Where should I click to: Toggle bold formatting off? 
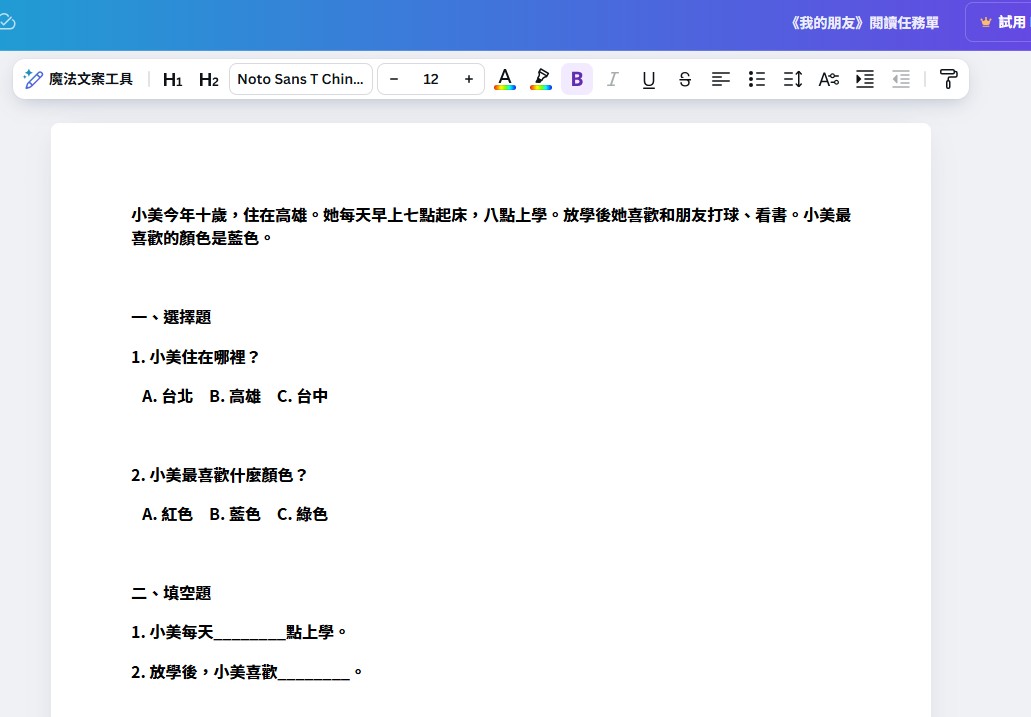pos(576,79)
